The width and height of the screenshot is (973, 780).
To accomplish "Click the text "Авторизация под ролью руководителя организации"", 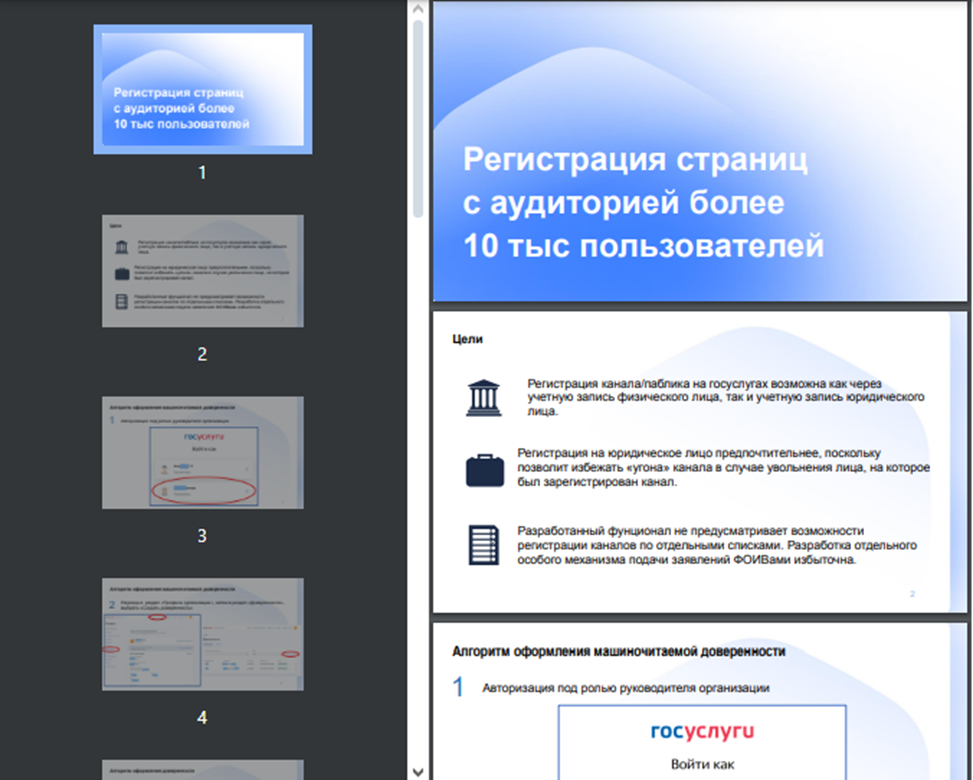I will [625, 688].
